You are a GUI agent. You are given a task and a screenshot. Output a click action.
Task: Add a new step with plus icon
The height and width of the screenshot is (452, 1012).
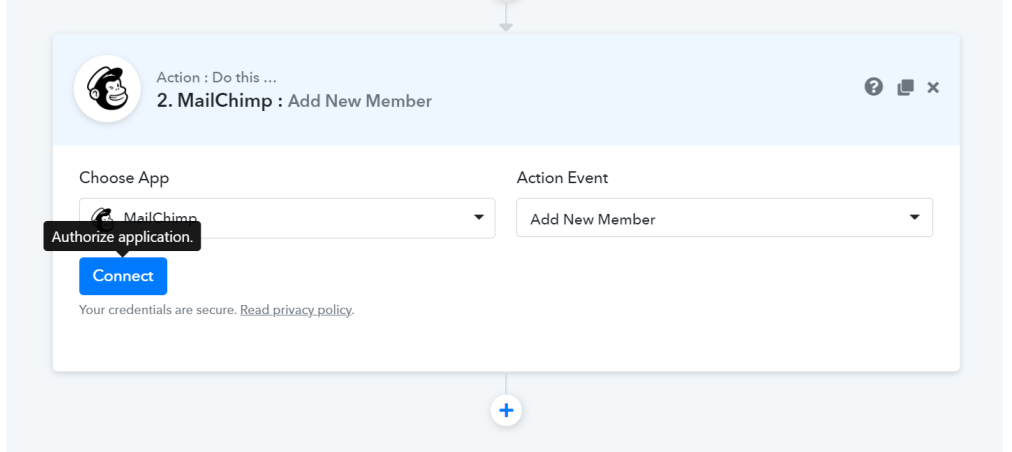point(506,410)
